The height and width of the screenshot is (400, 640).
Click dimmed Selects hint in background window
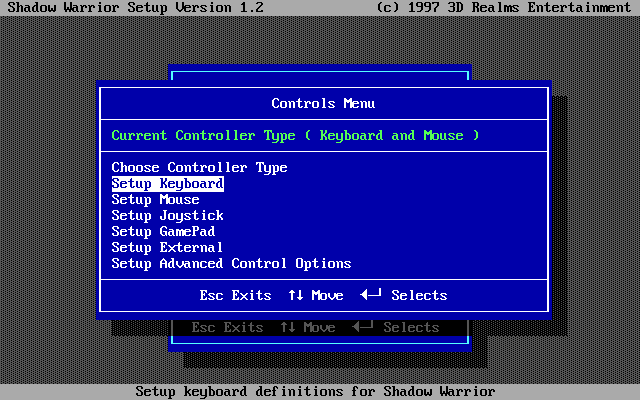396,327
